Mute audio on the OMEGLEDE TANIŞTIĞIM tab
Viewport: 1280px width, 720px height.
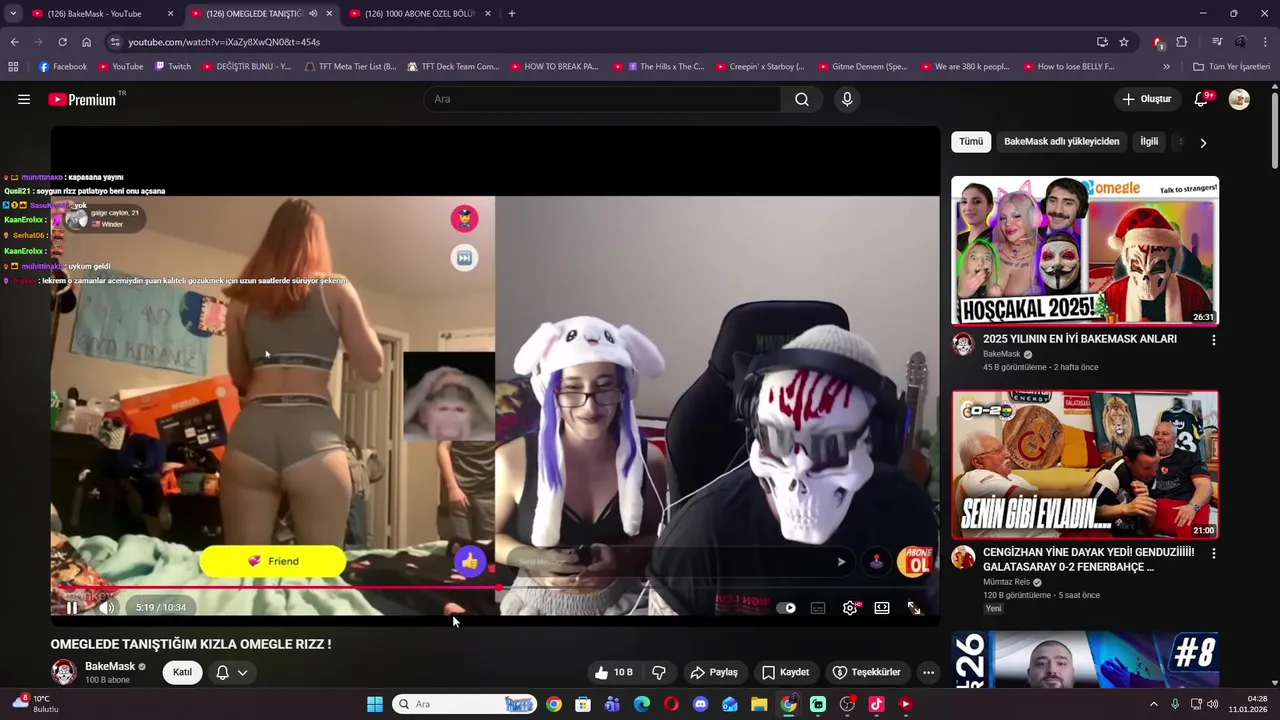coord(313,14)
